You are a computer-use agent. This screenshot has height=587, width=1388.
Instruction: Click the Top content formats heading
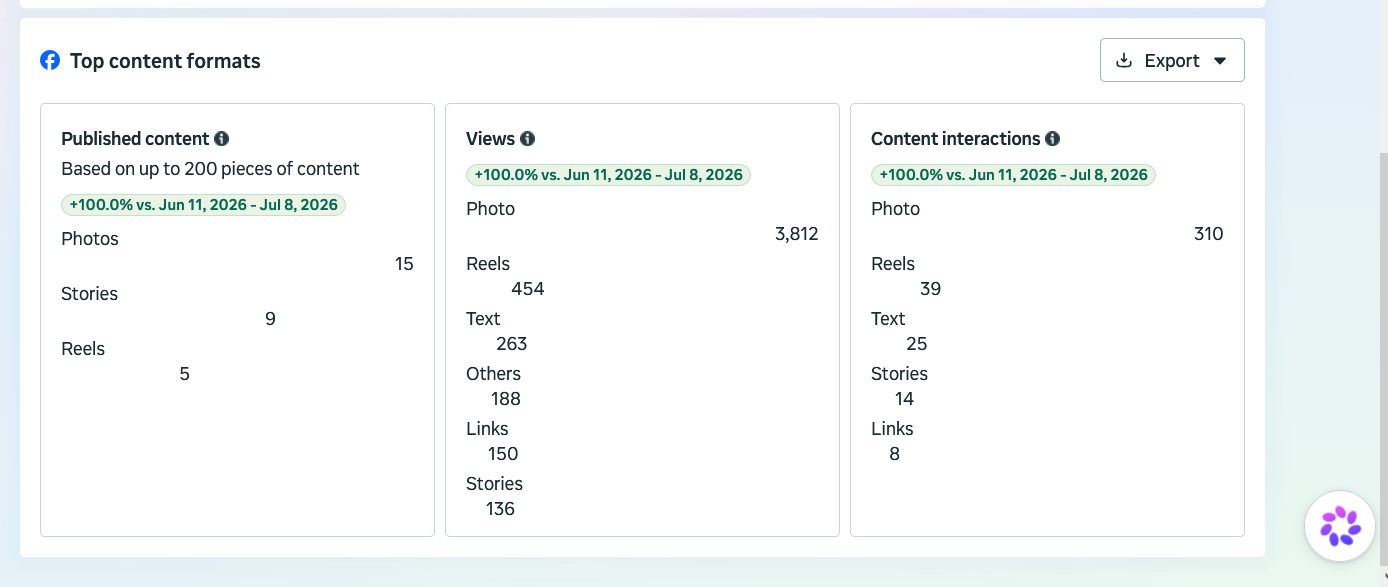pos(165,61)
